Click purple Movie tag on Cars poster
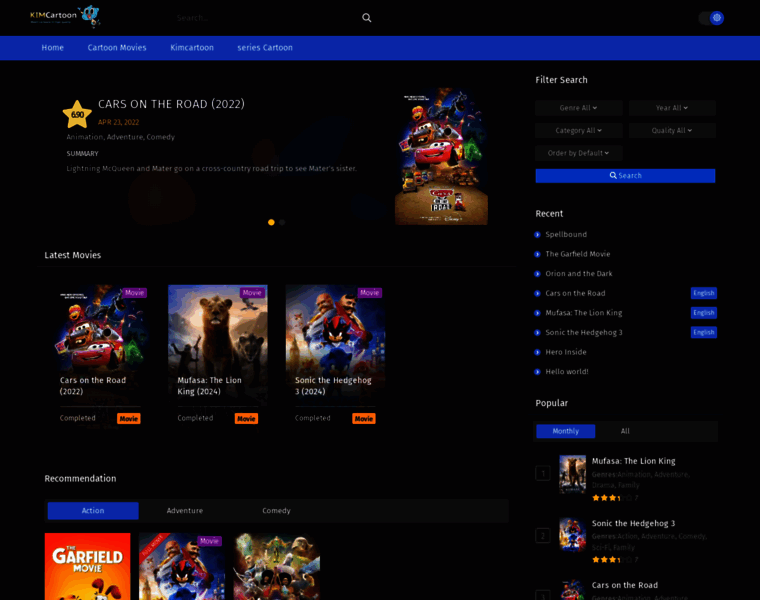The height and width of the screenshot is (600, 760). (x=134, y=293)
